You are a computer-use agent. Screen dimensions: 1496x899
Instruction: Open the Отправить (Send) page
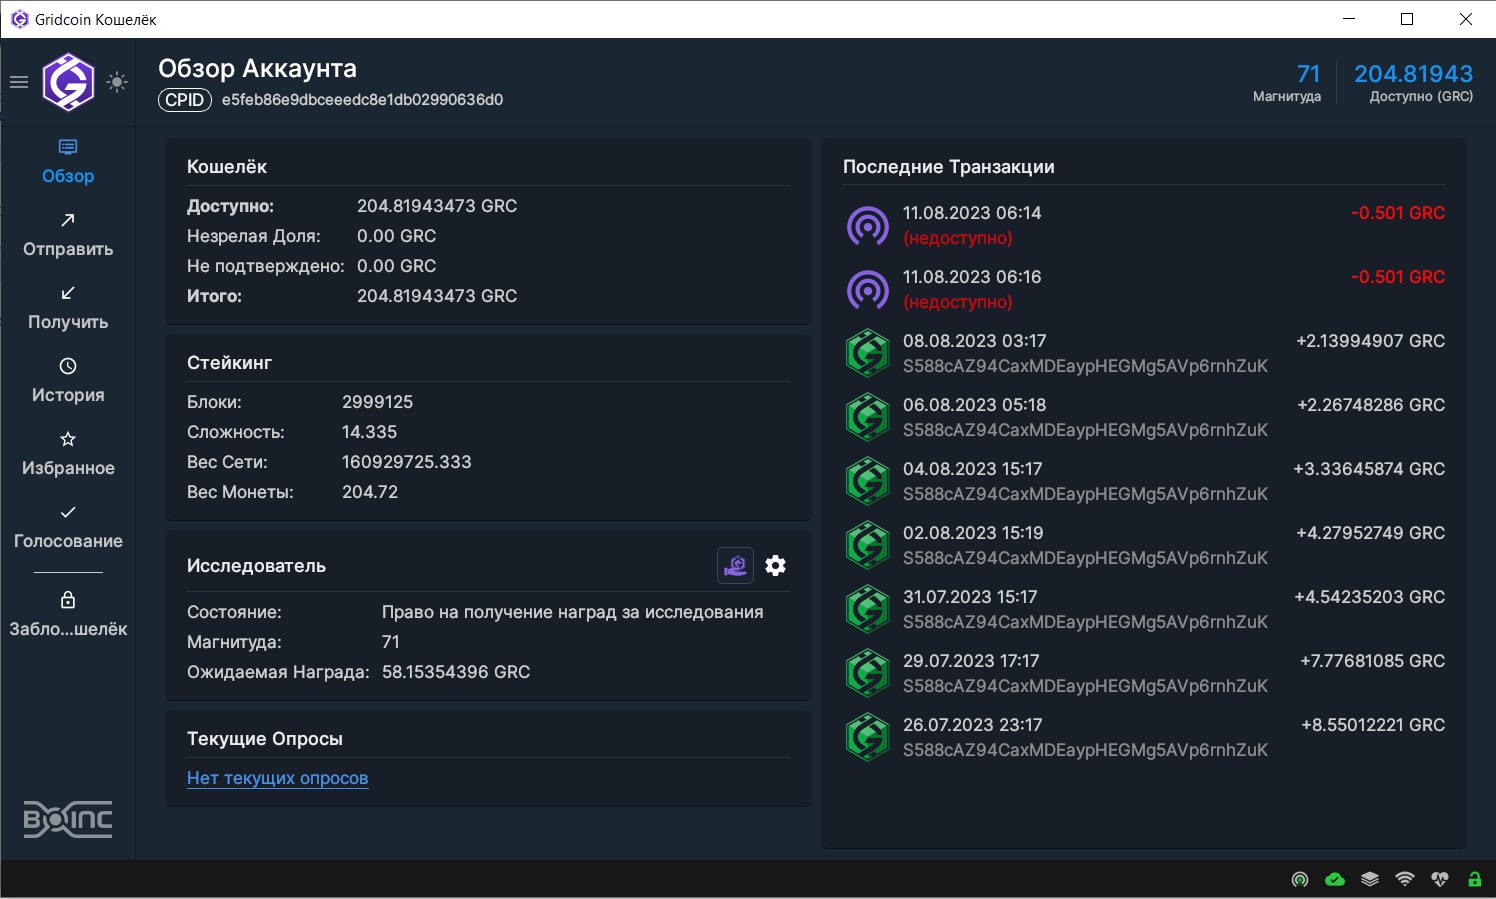click(x=68, y=235)
